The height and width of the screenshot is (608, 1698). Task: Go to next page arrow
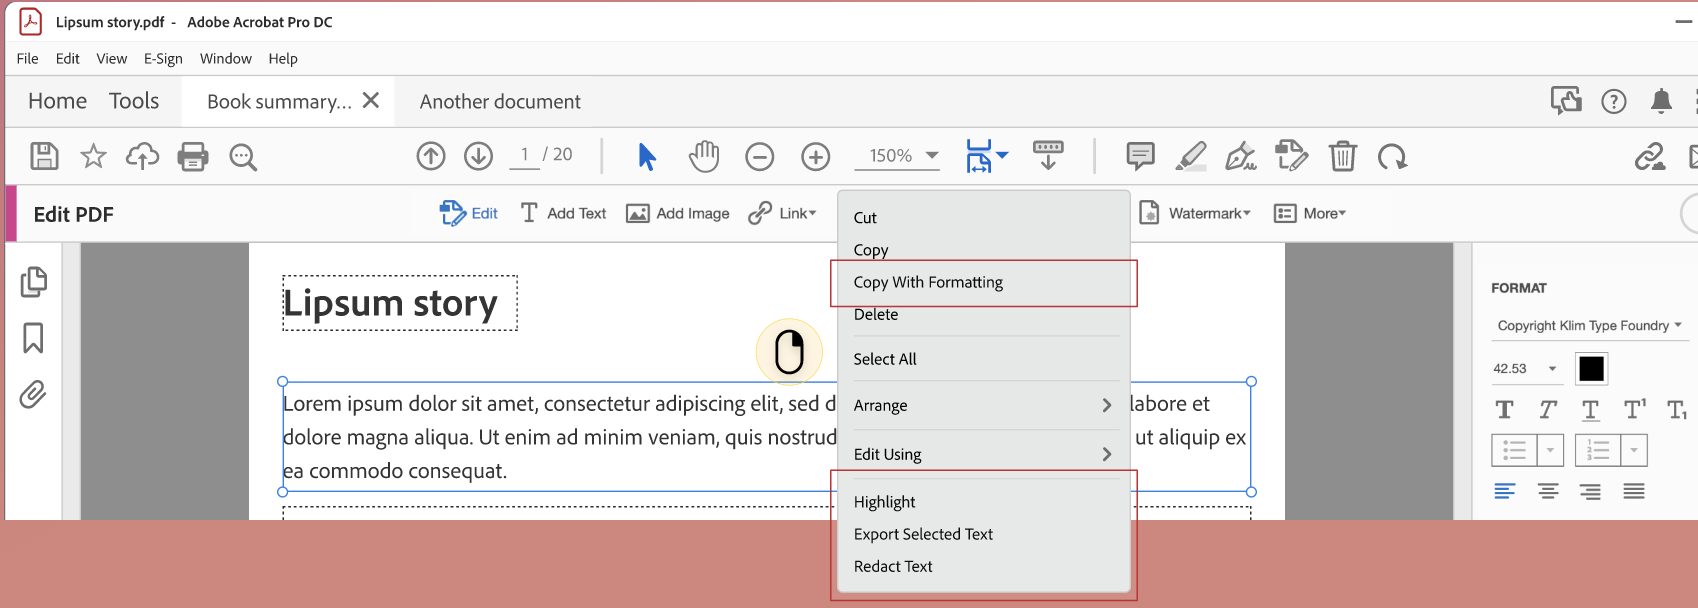pyautogui.click(x=479, y=156)
